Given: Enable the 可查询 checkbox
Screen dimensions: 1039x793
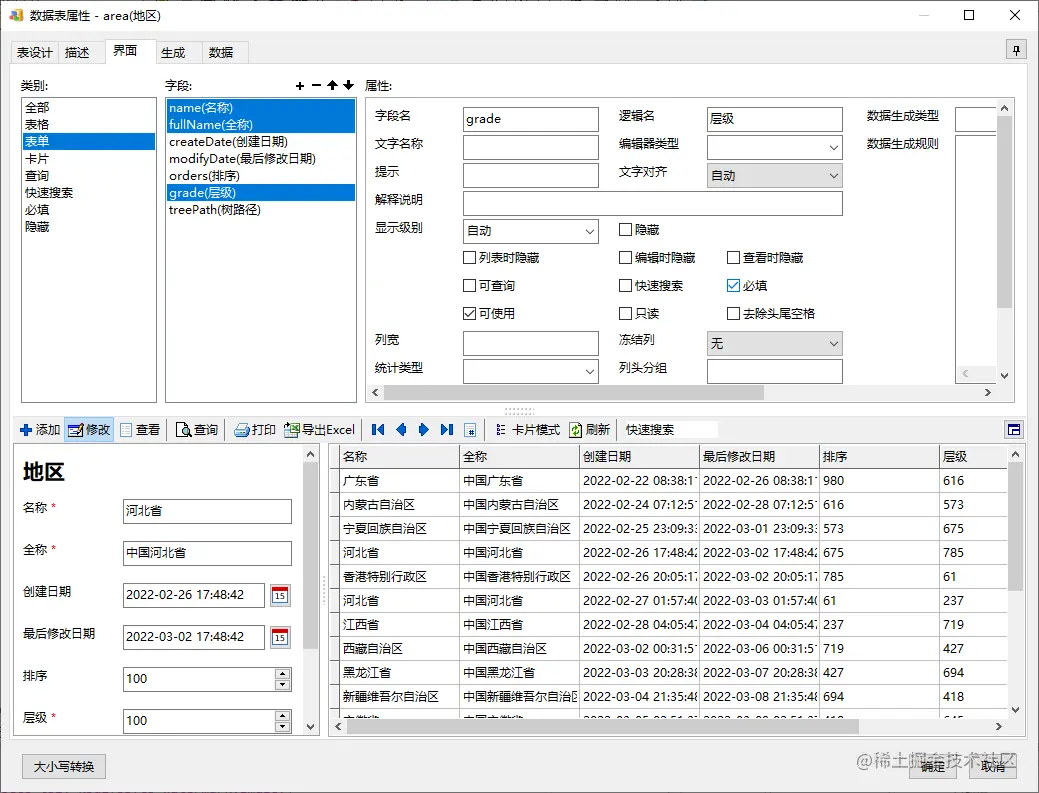Looking at the screenshot, I should [469, 286].
